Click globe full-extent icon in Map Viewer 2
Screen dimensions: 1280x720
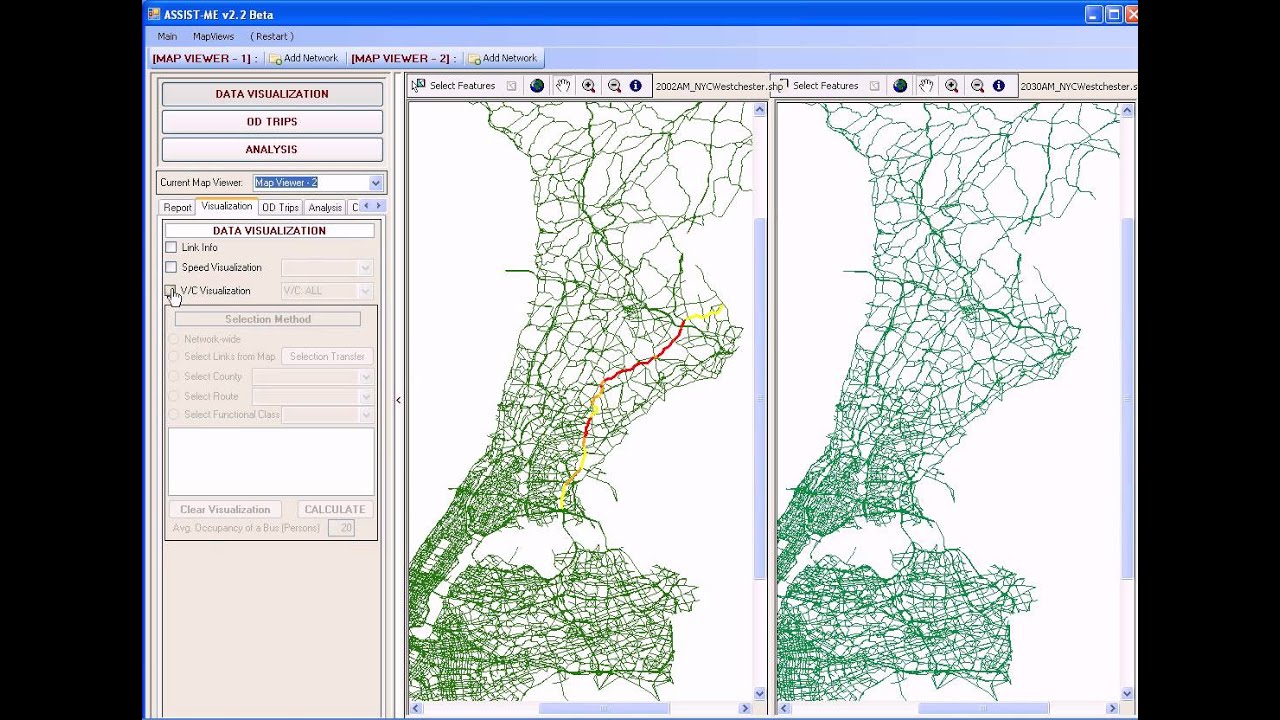[x=900, y=86]
